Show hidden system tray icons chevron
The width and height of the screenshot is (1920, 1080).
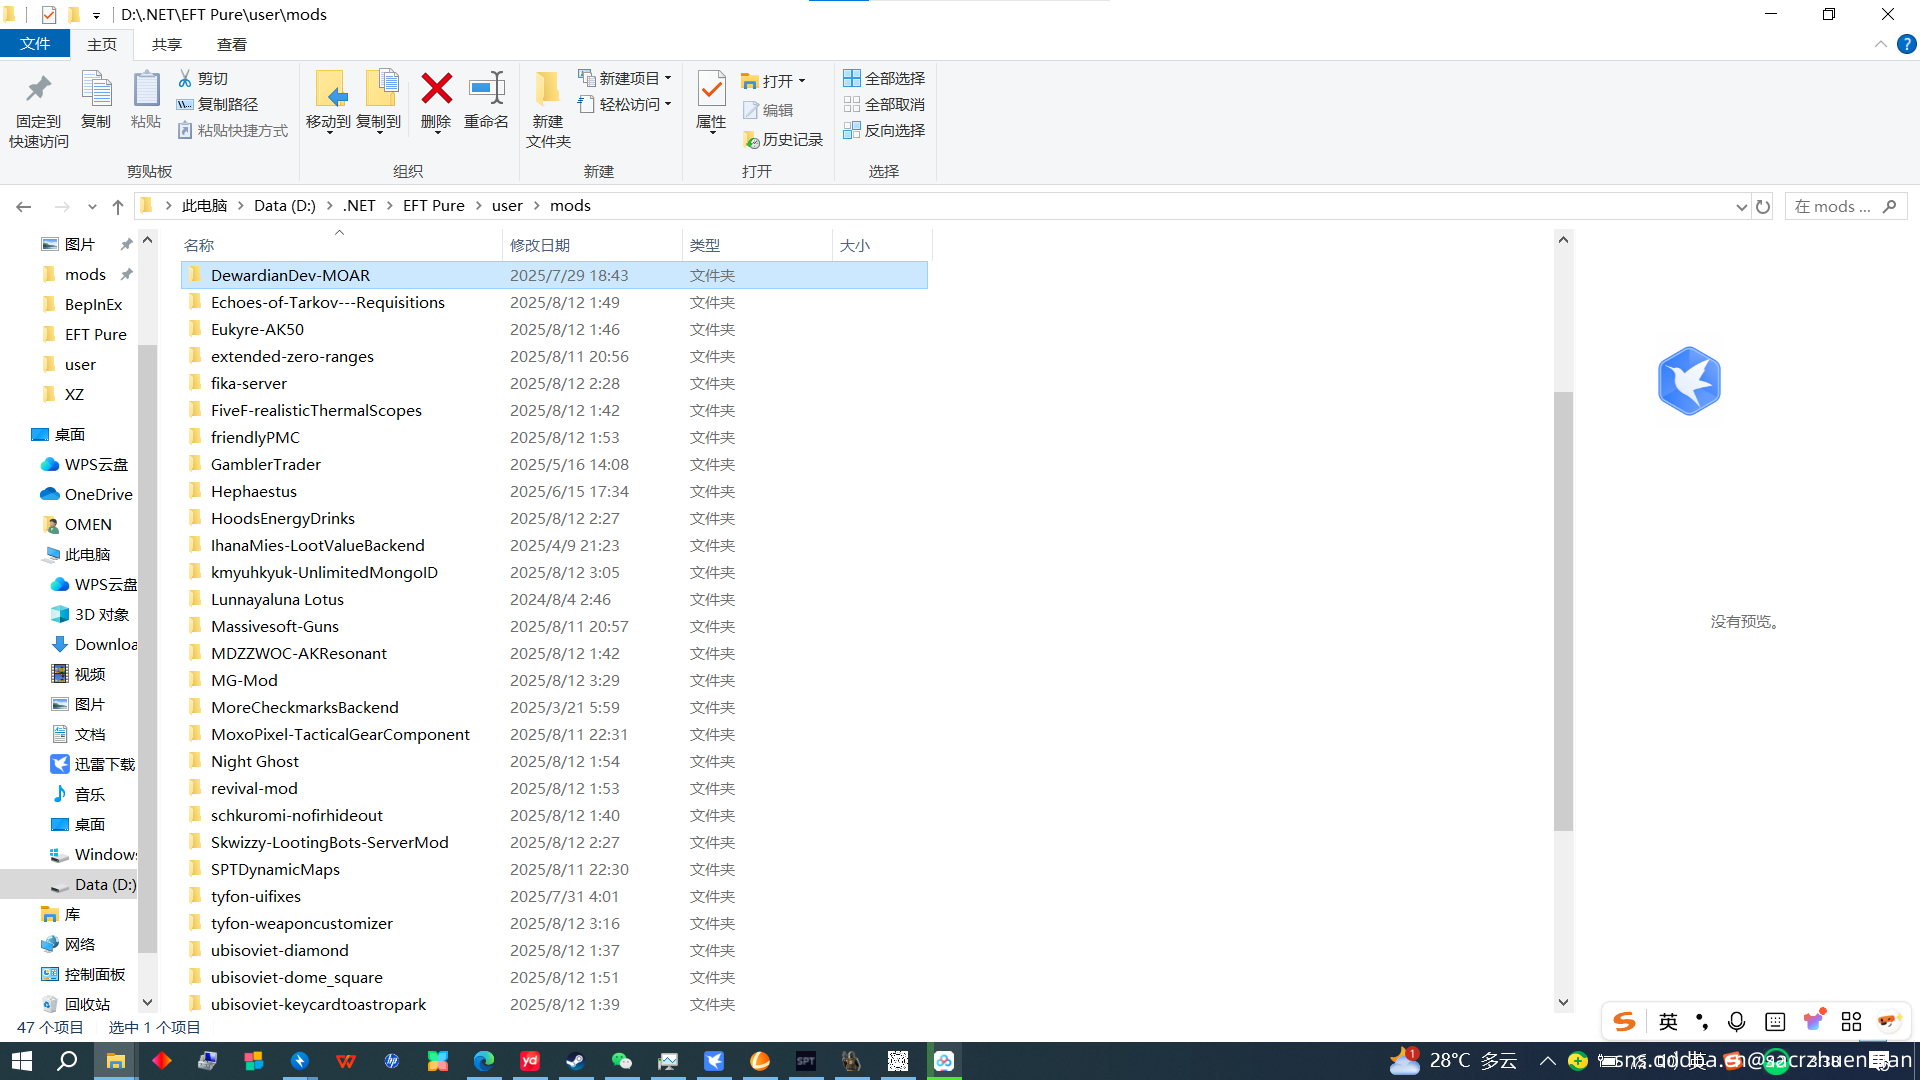coord(1547,1061)
